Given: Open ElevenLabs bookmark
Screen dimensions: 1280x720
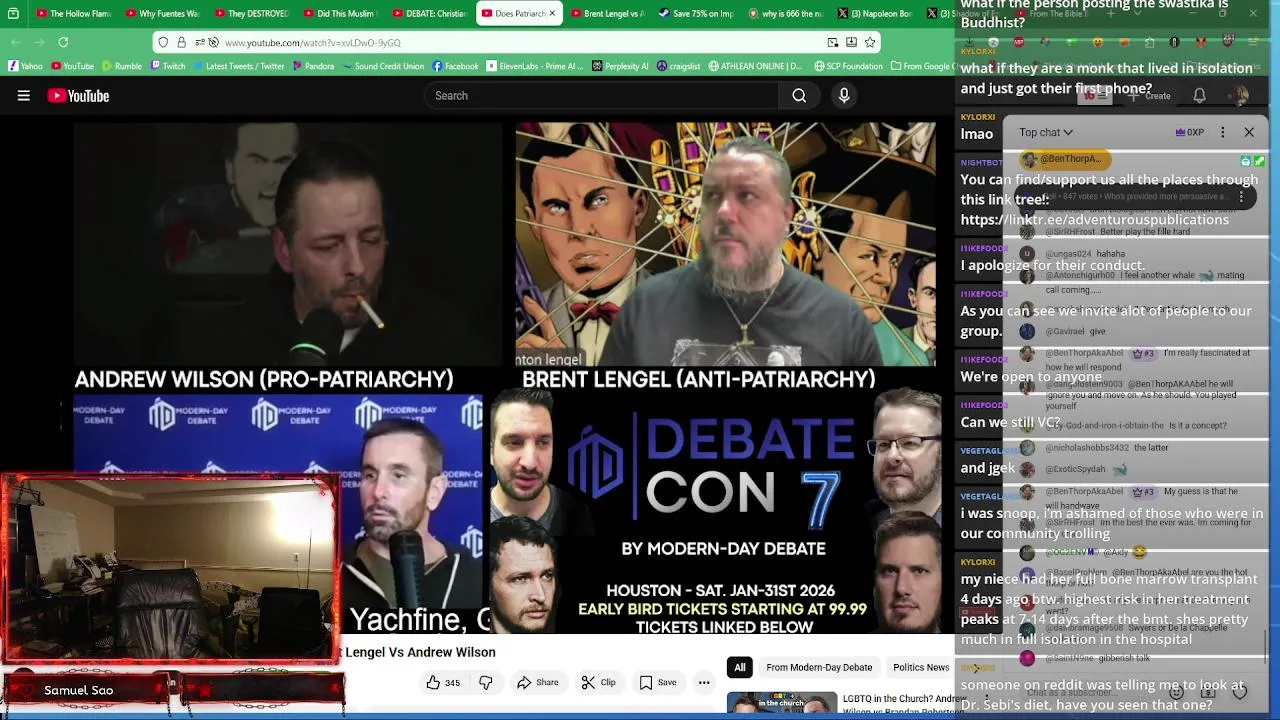Looking at the screenshot, I should pyautogui.click(x=535, y=66).
